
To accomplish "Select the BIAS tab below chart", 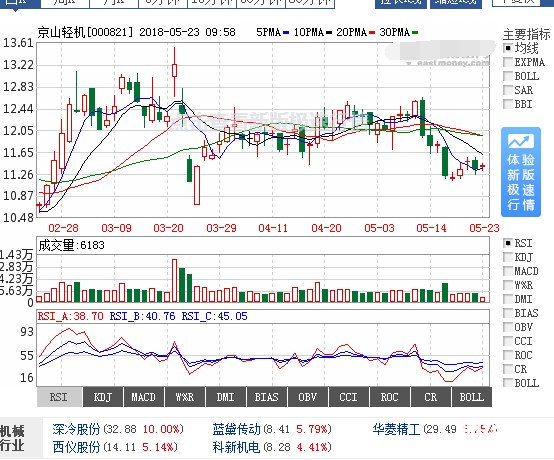I will point(267,397).
